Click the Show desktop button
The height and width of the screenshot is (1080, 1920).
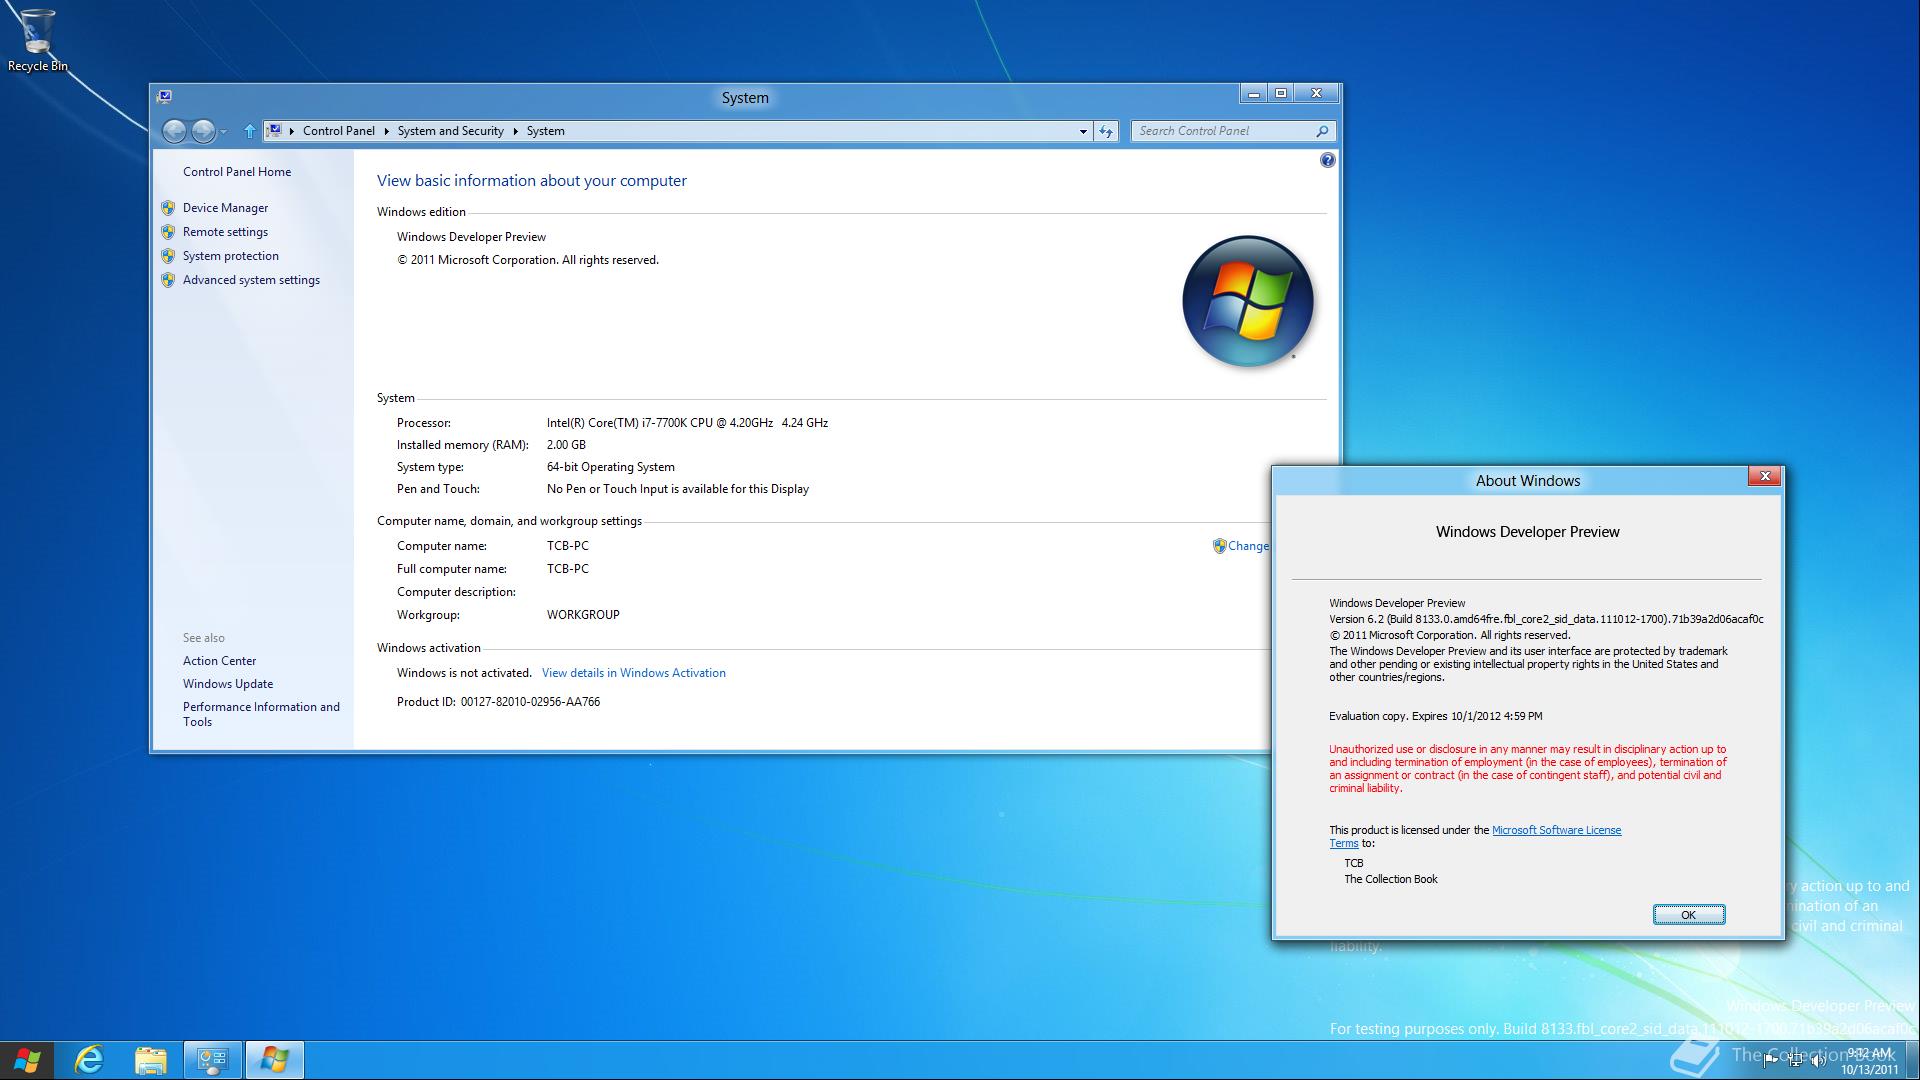click(x=1912, y=1060)
